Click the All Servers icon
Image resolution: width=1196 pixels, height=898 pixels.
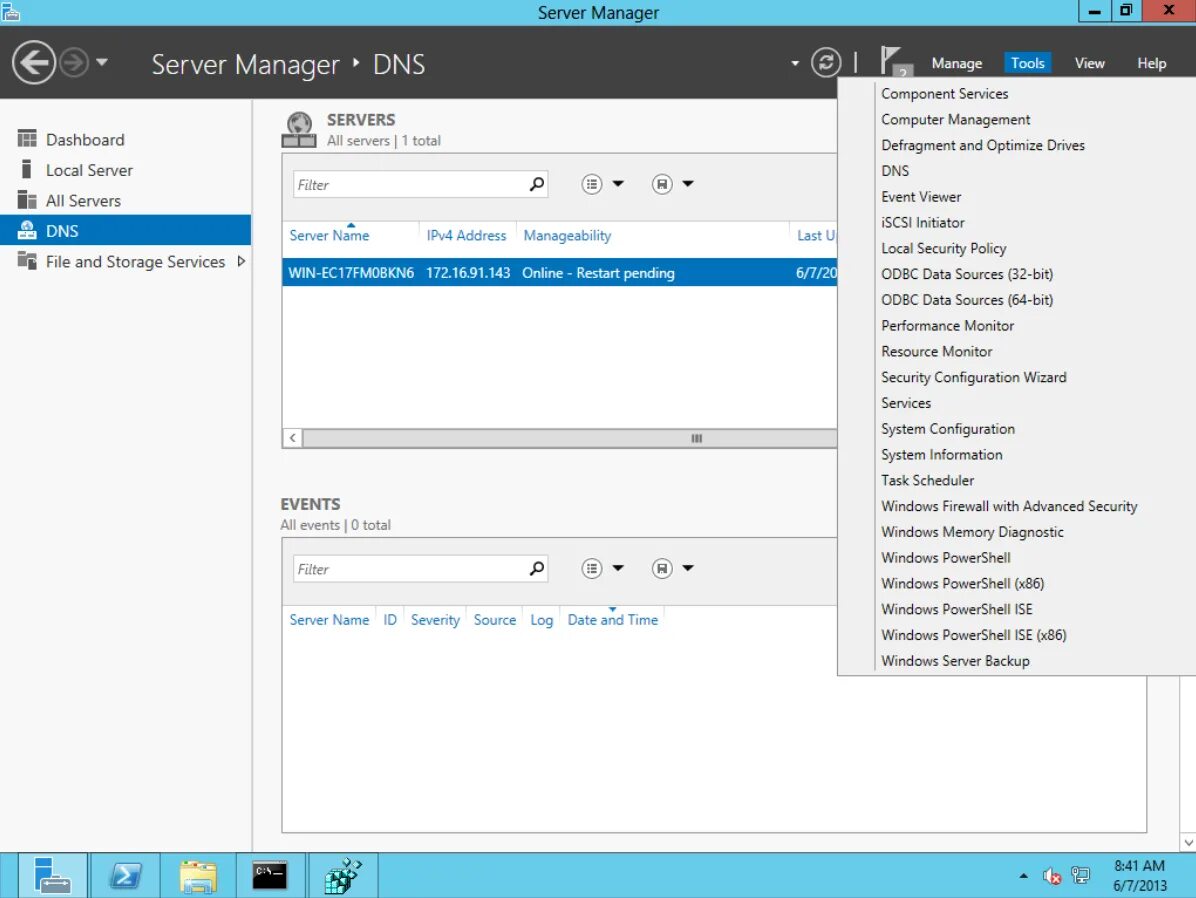tap(27, 200)
